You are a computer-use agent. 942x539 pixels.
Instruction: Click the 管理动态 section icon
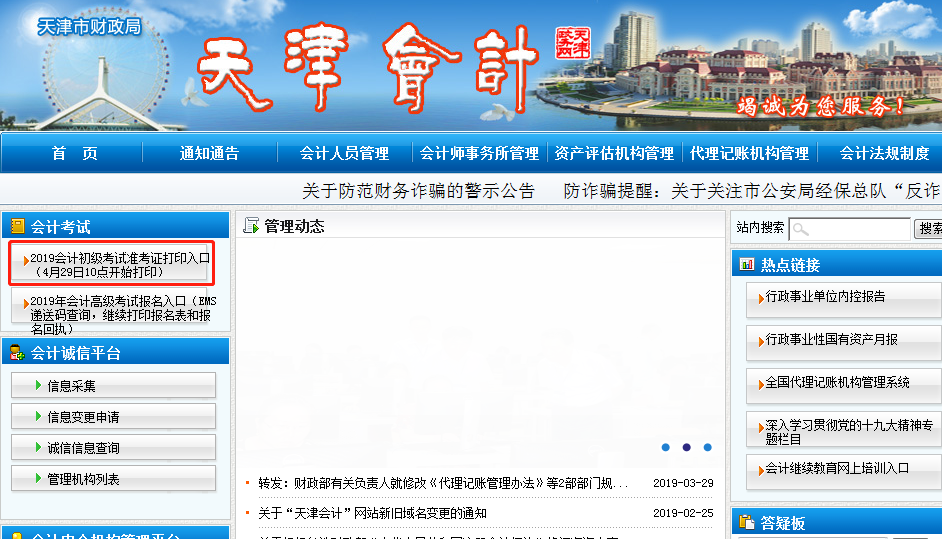coord(251,226)
